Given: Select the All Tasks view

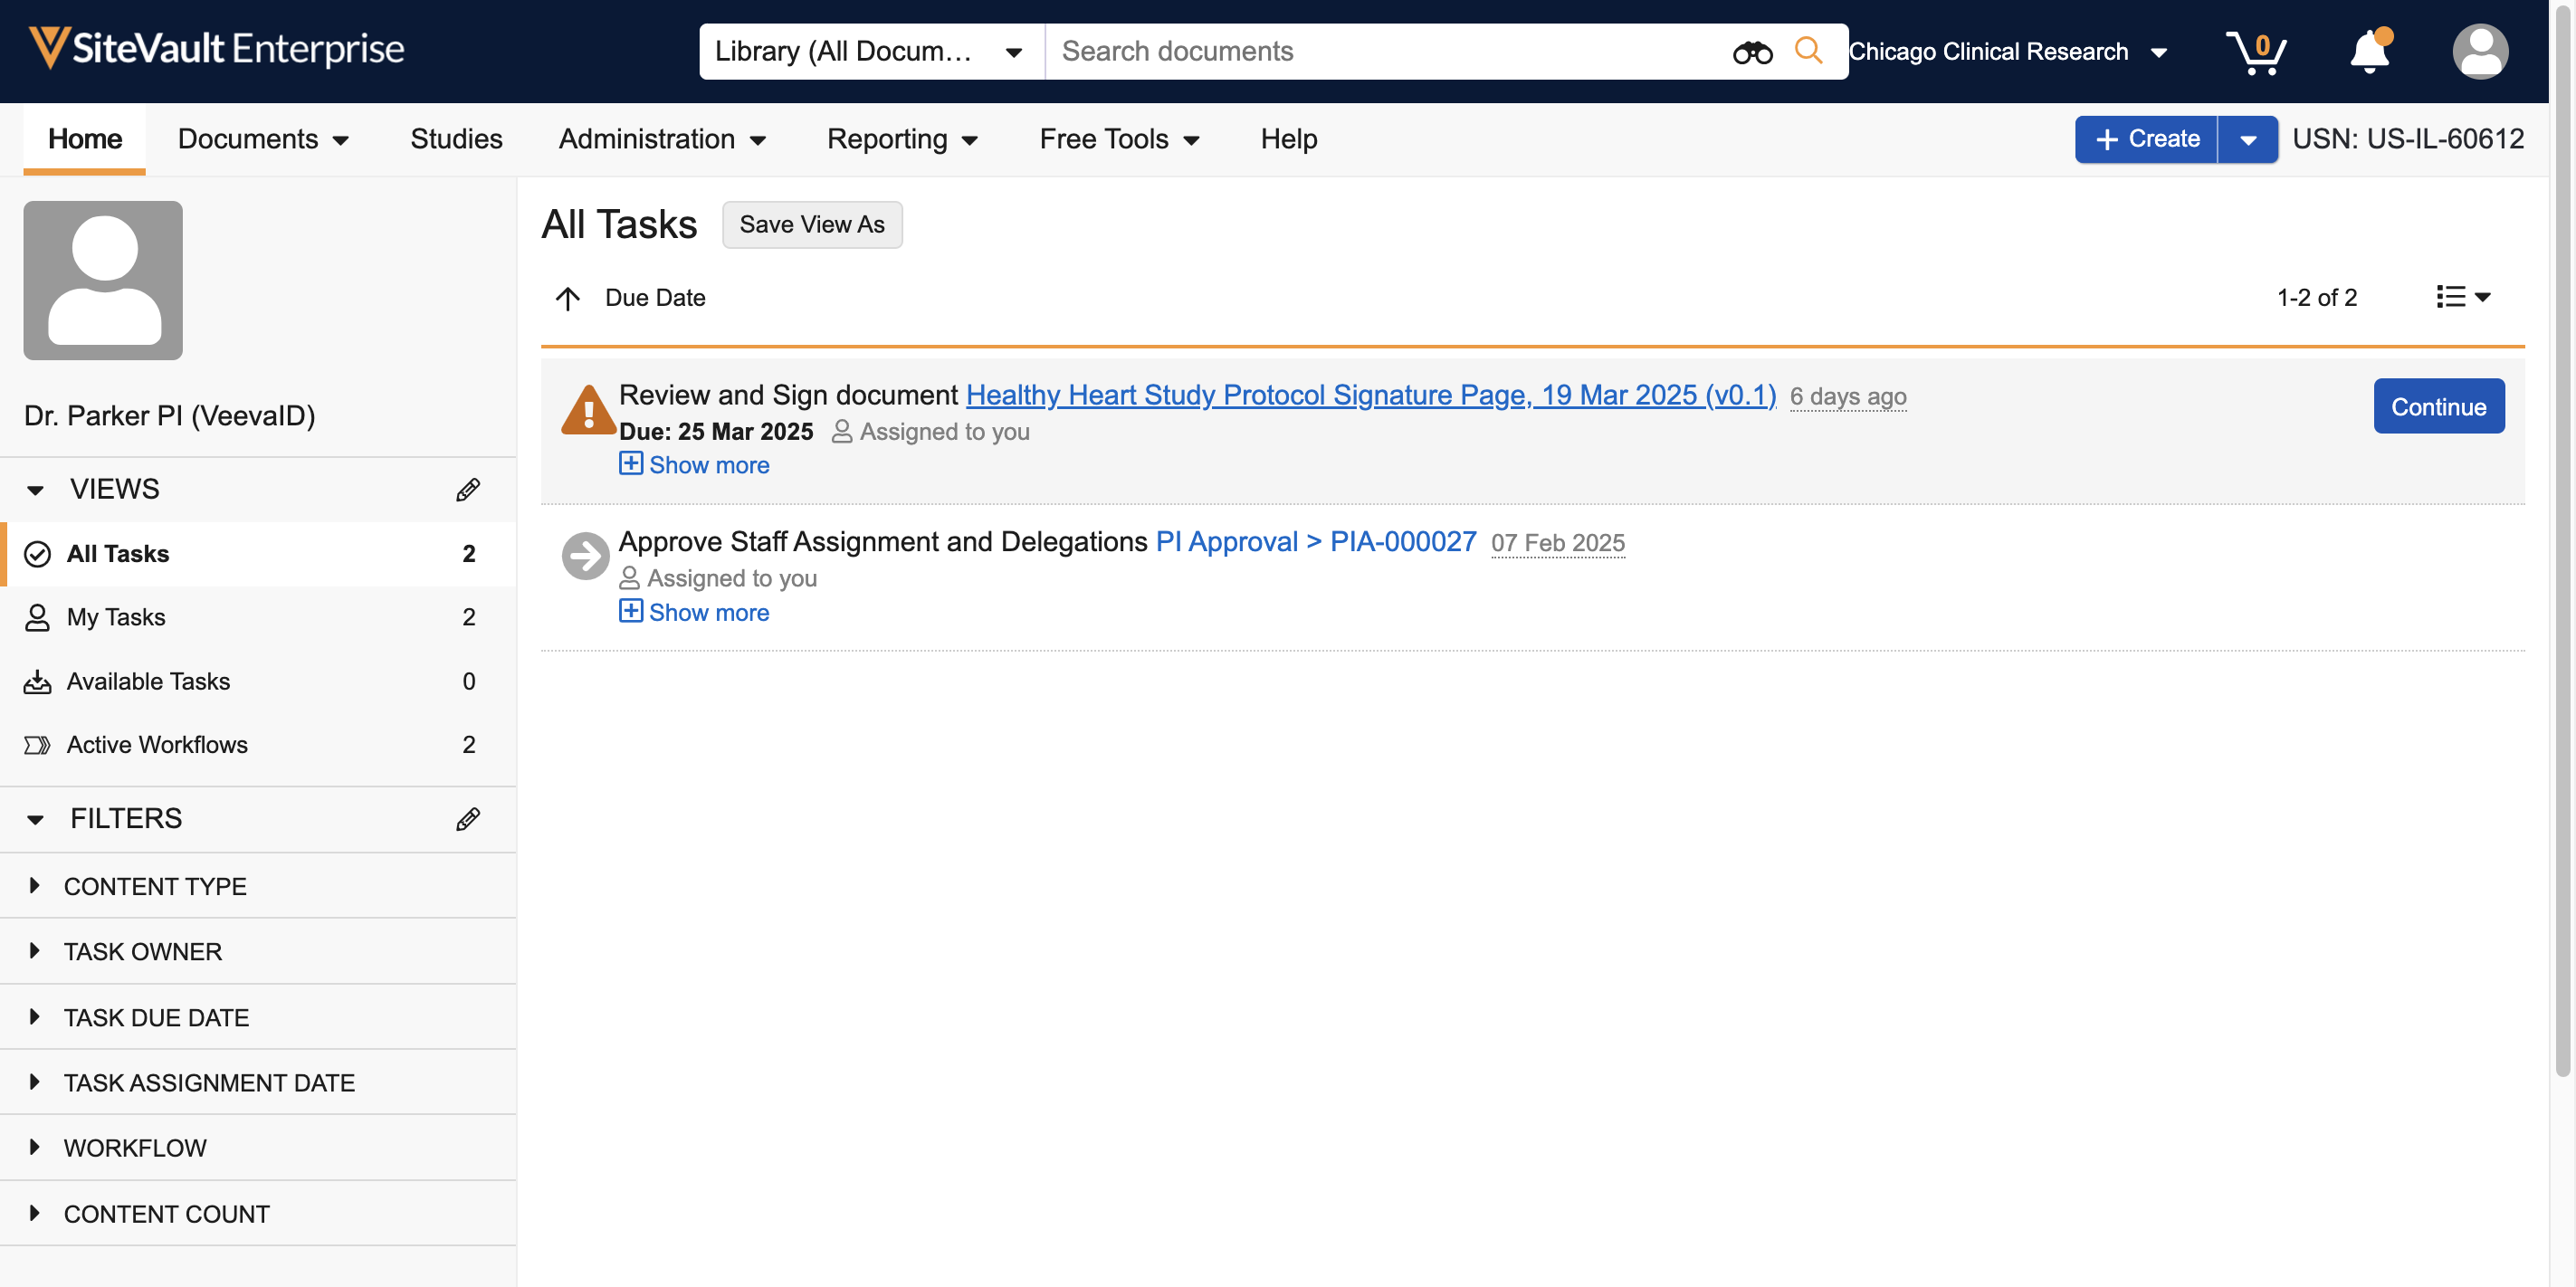Looking at the screenshot, I should tap(259, 554).
